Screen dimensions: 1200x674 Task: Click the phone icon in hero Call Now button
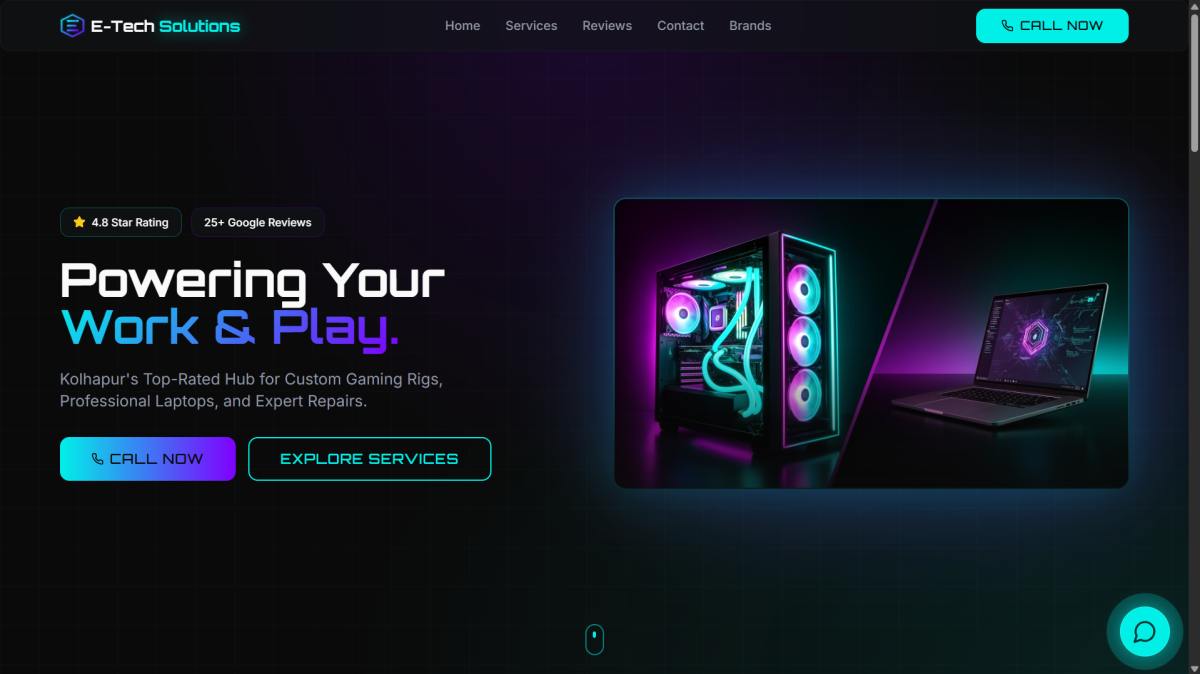click(98, 459)
